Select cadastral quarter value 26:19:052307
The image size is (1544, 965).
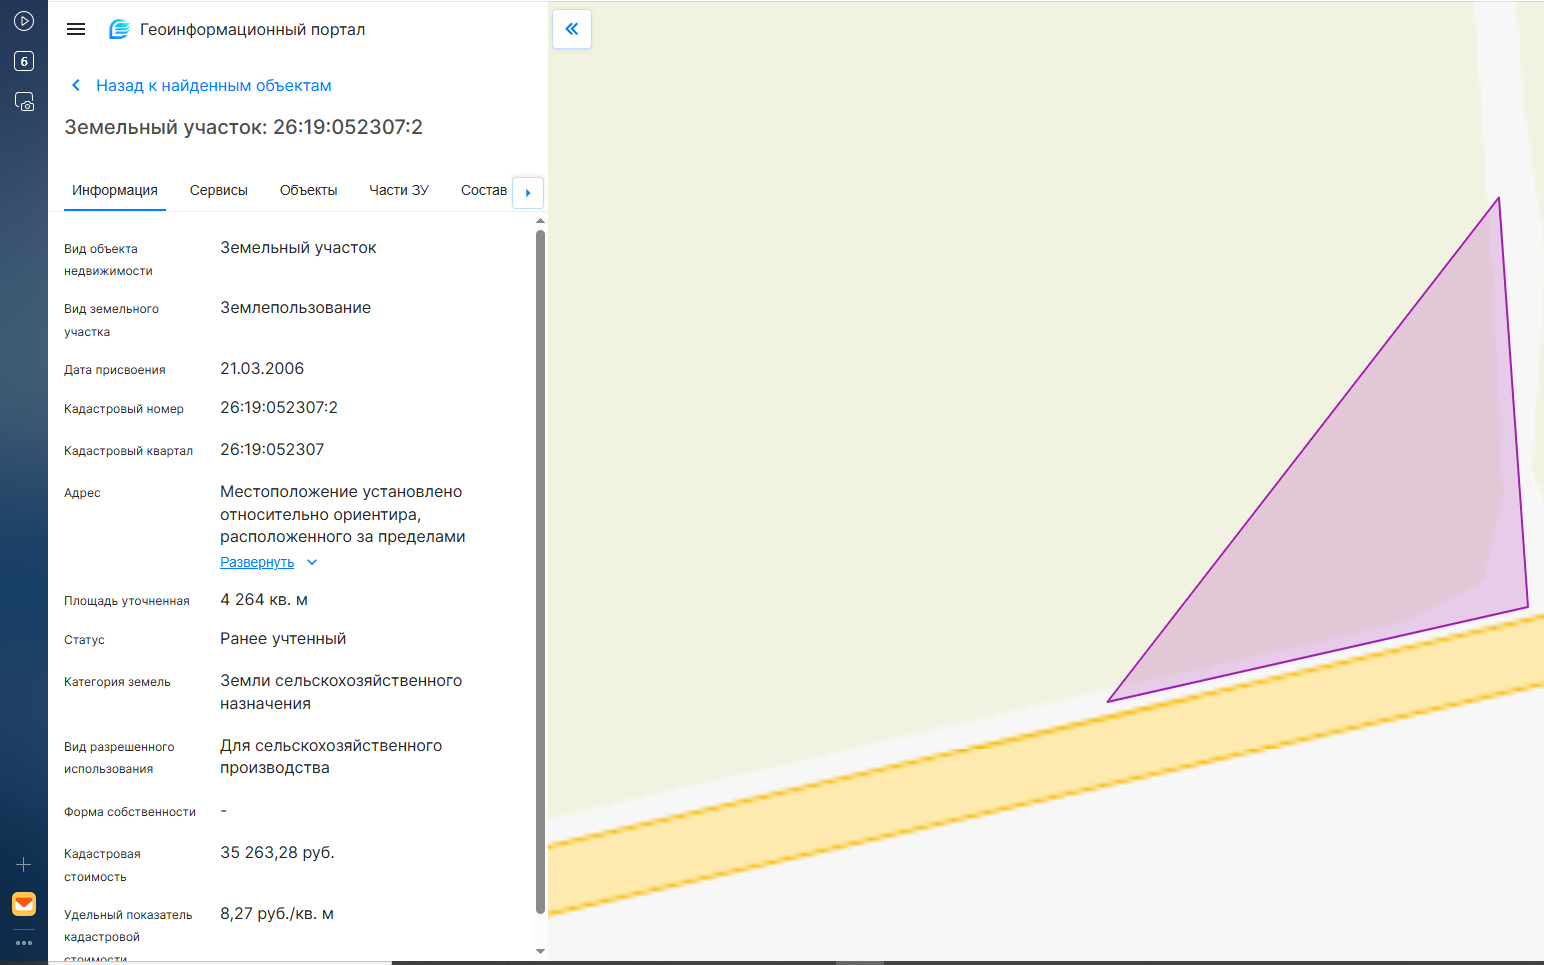click(272, 449)
